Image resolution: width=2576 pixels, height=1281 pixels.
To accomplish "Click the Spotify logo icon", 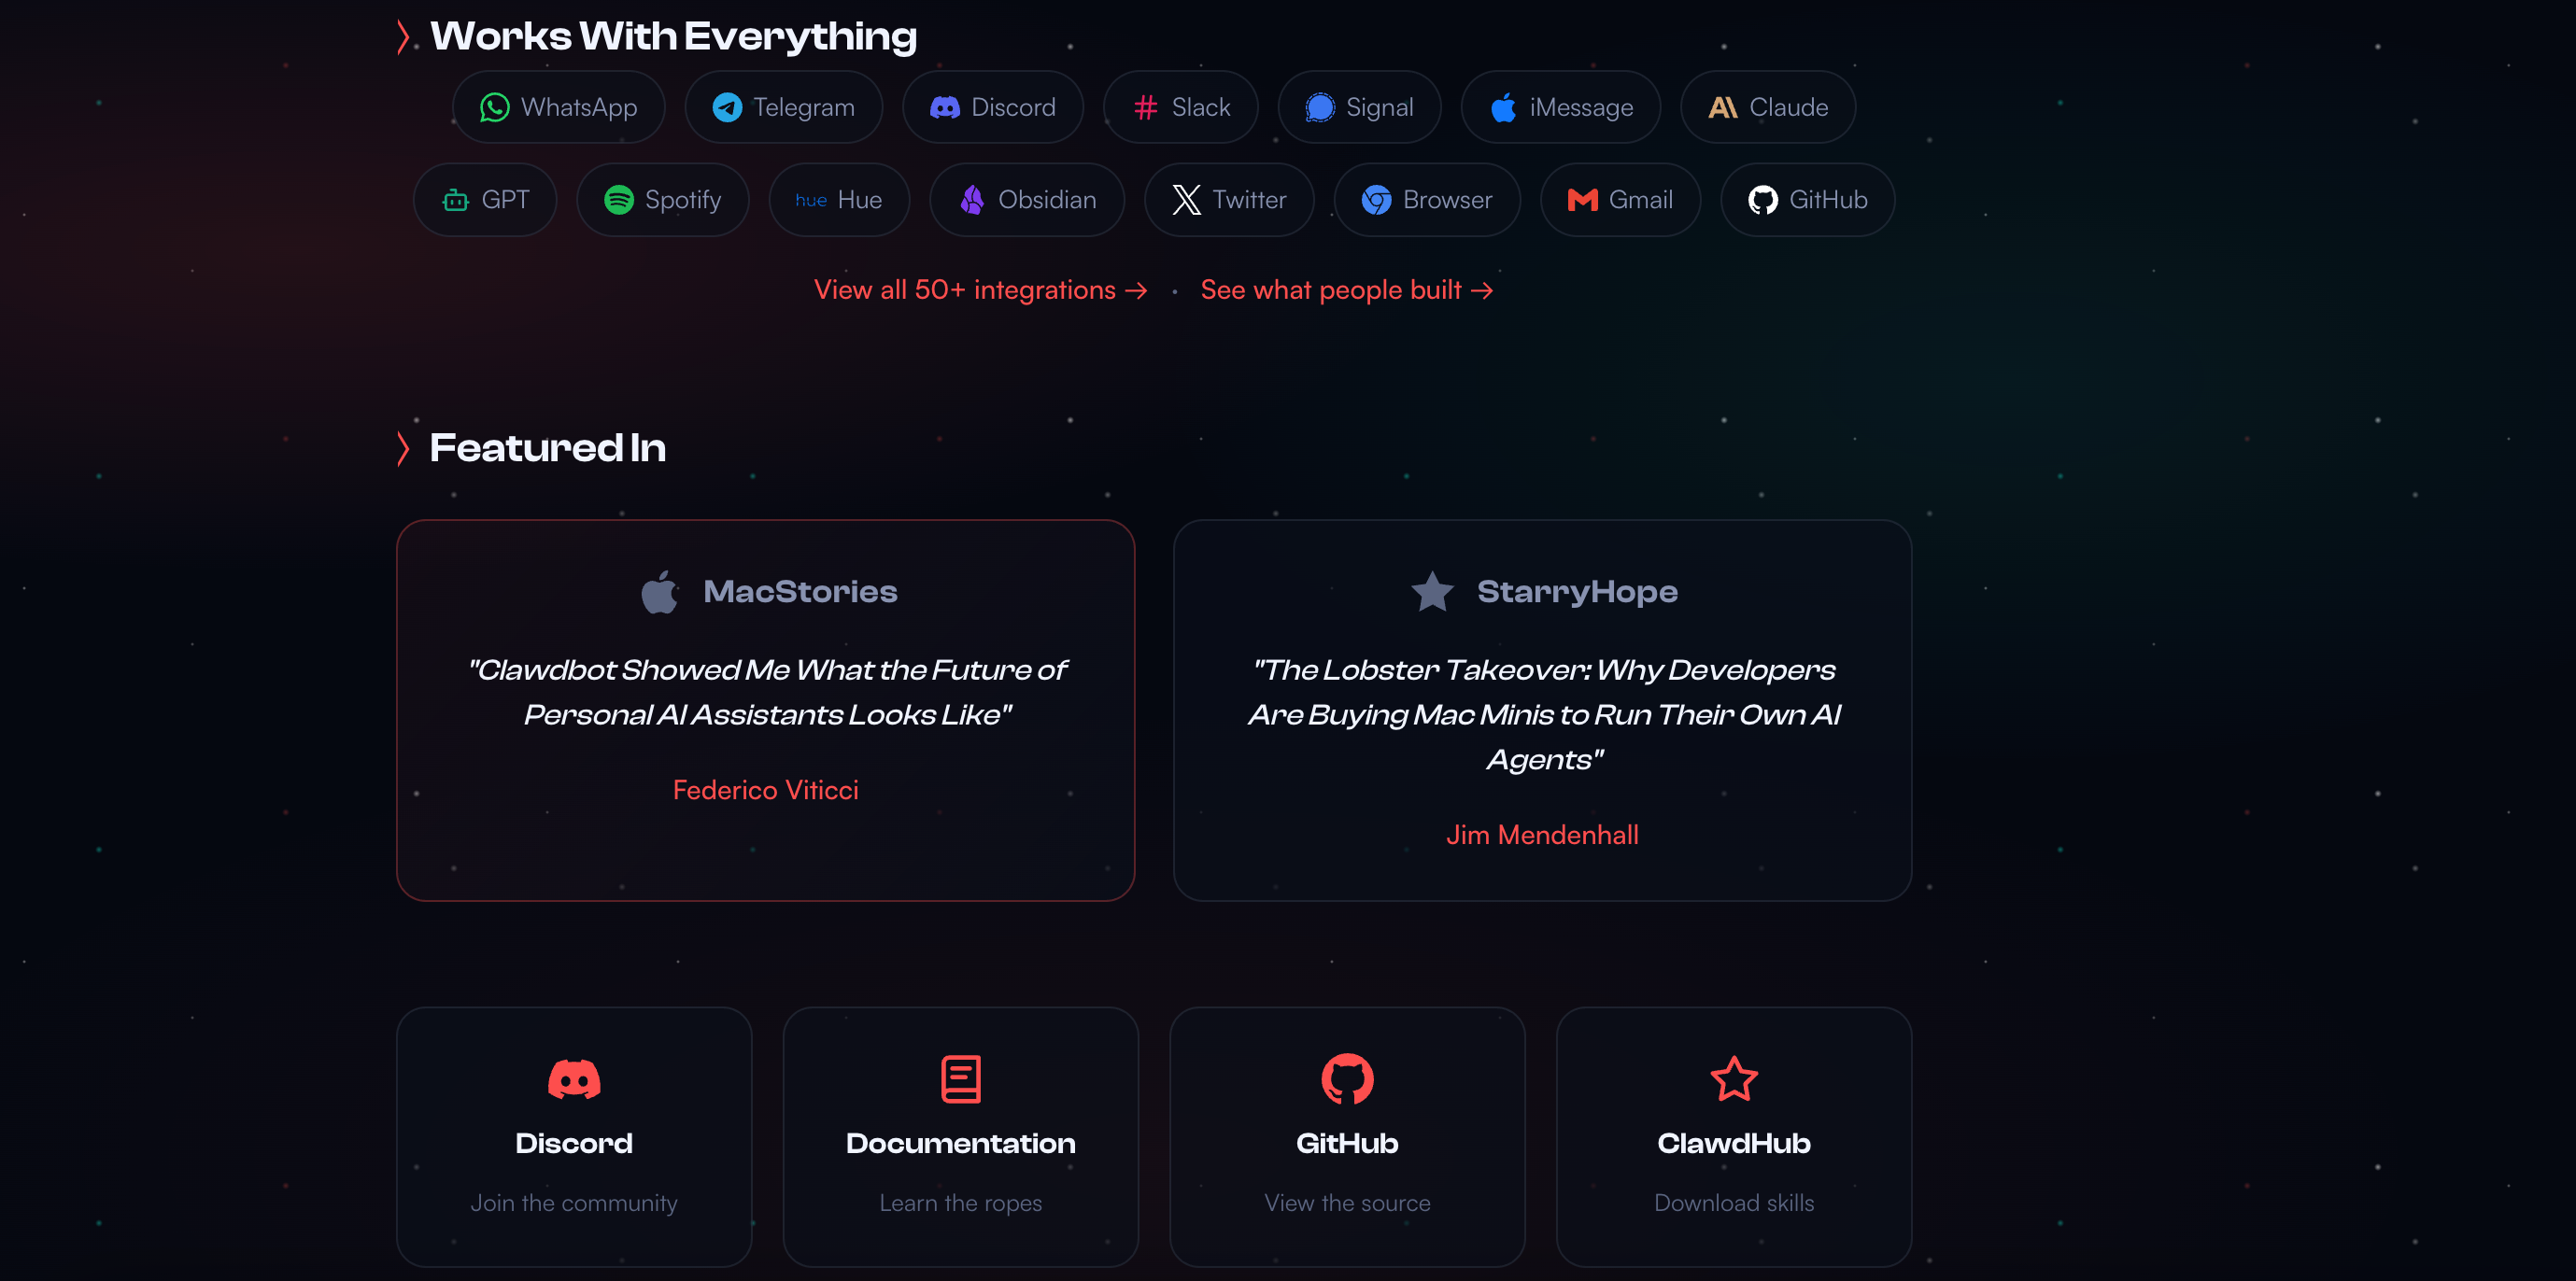I will (x=618, y=200).
